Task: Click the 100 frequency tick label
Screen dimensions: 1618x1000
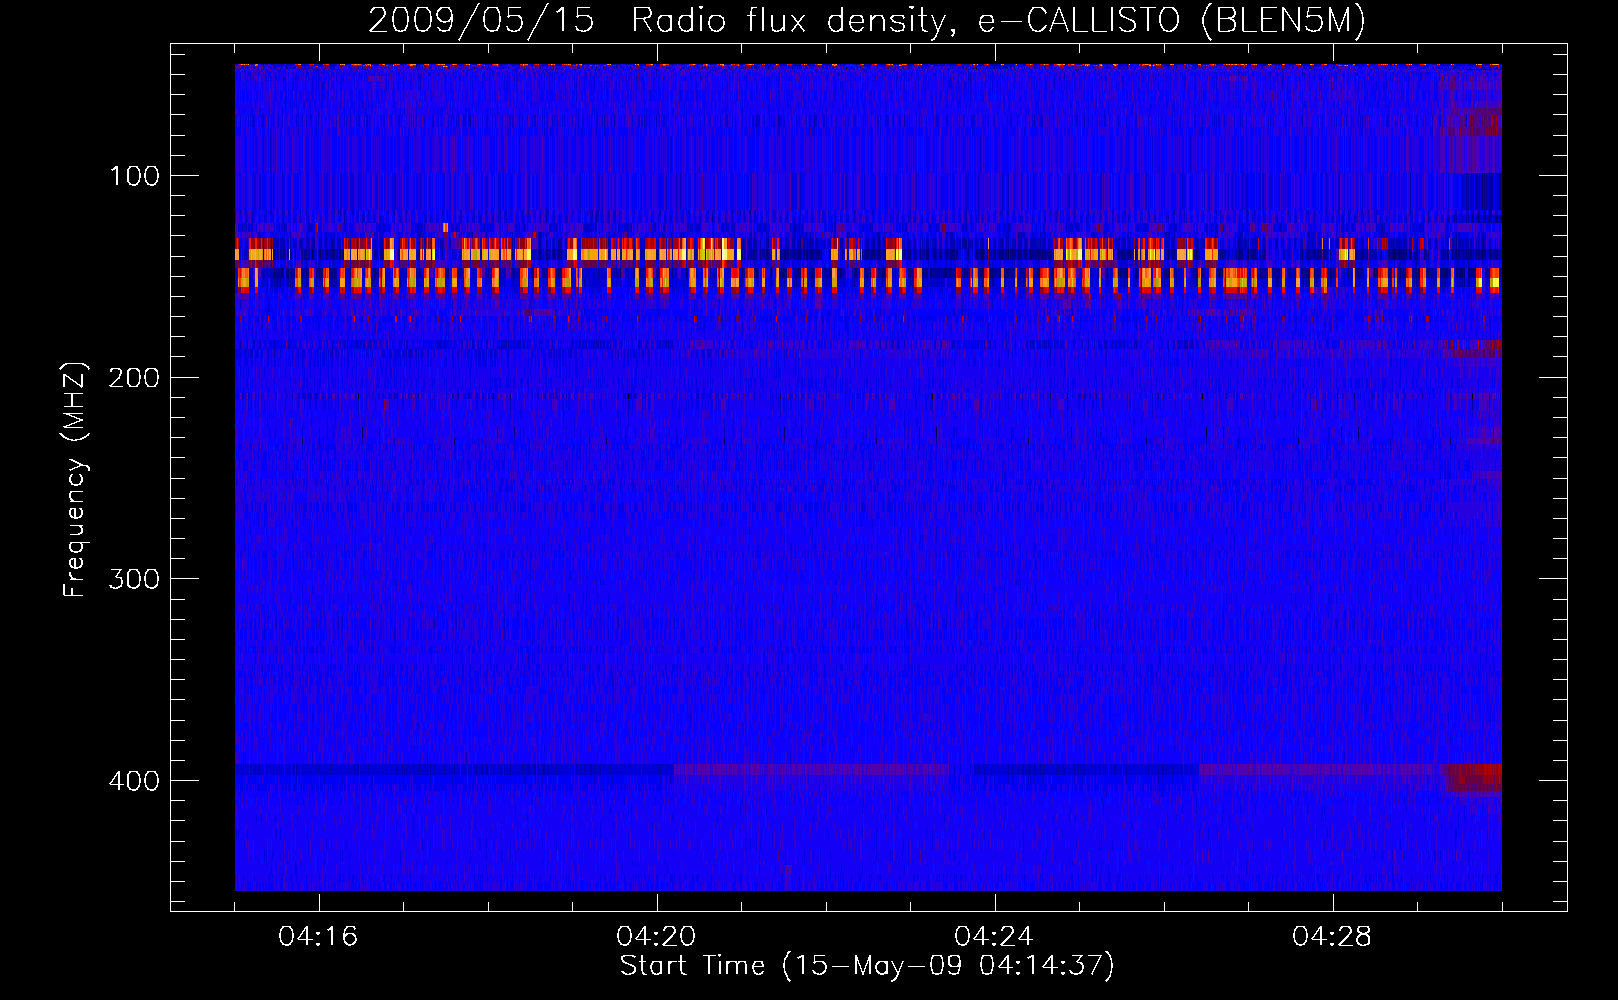Action: pyautogui.click(x=134, y=176)
